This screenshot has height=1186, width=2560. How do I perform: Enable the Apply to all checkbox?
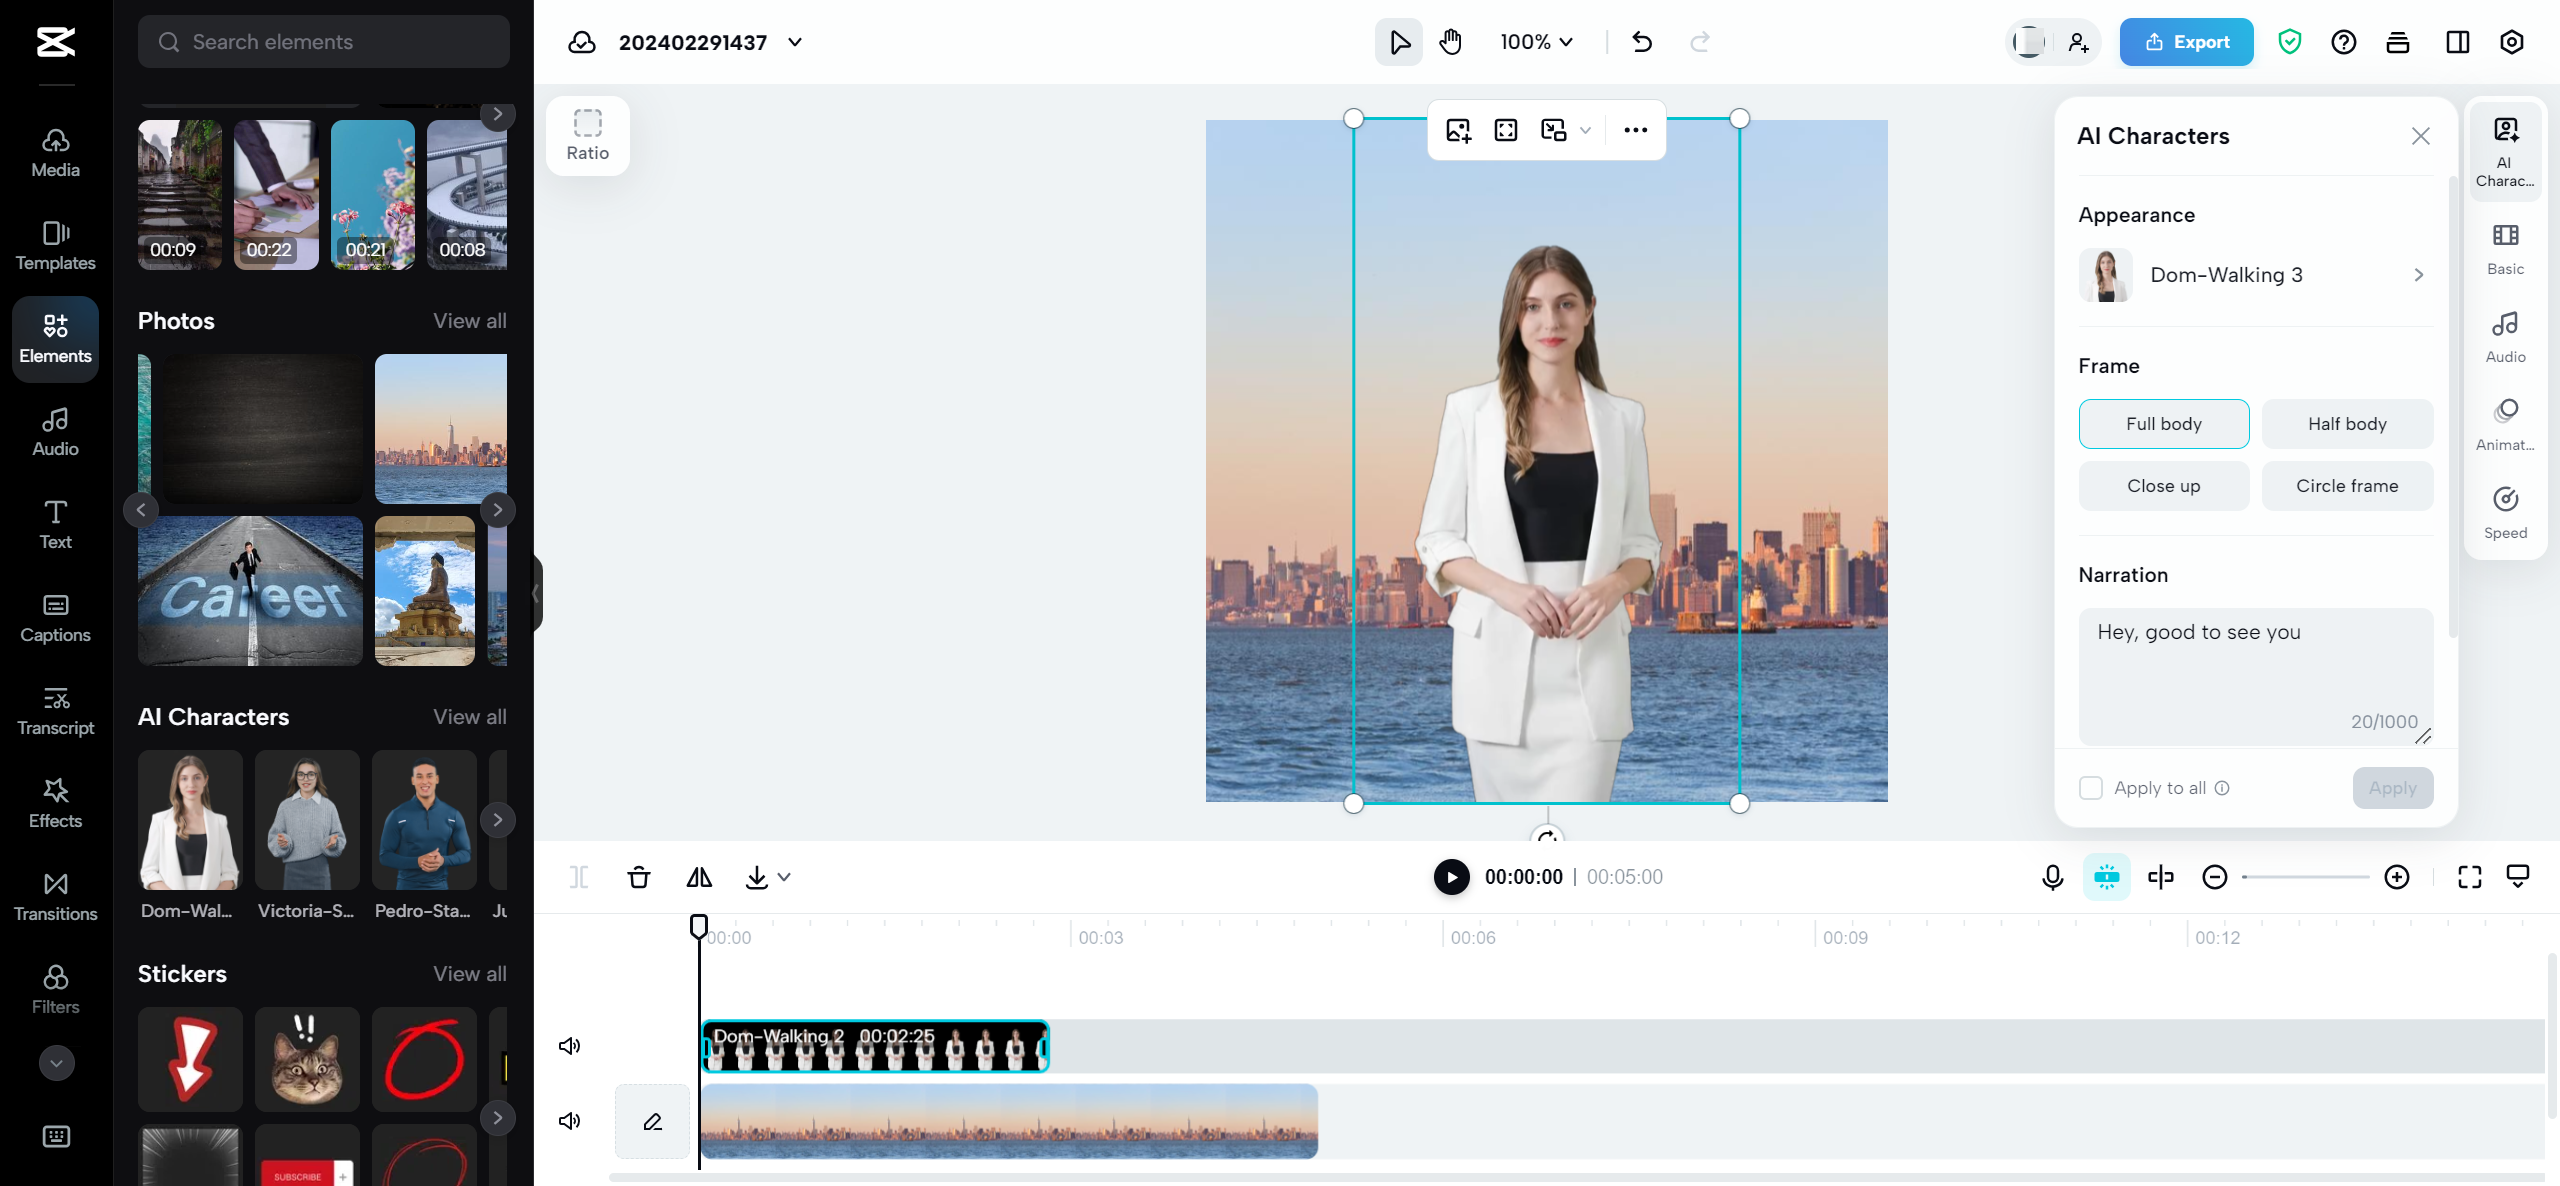click(x=2089, y=788)
